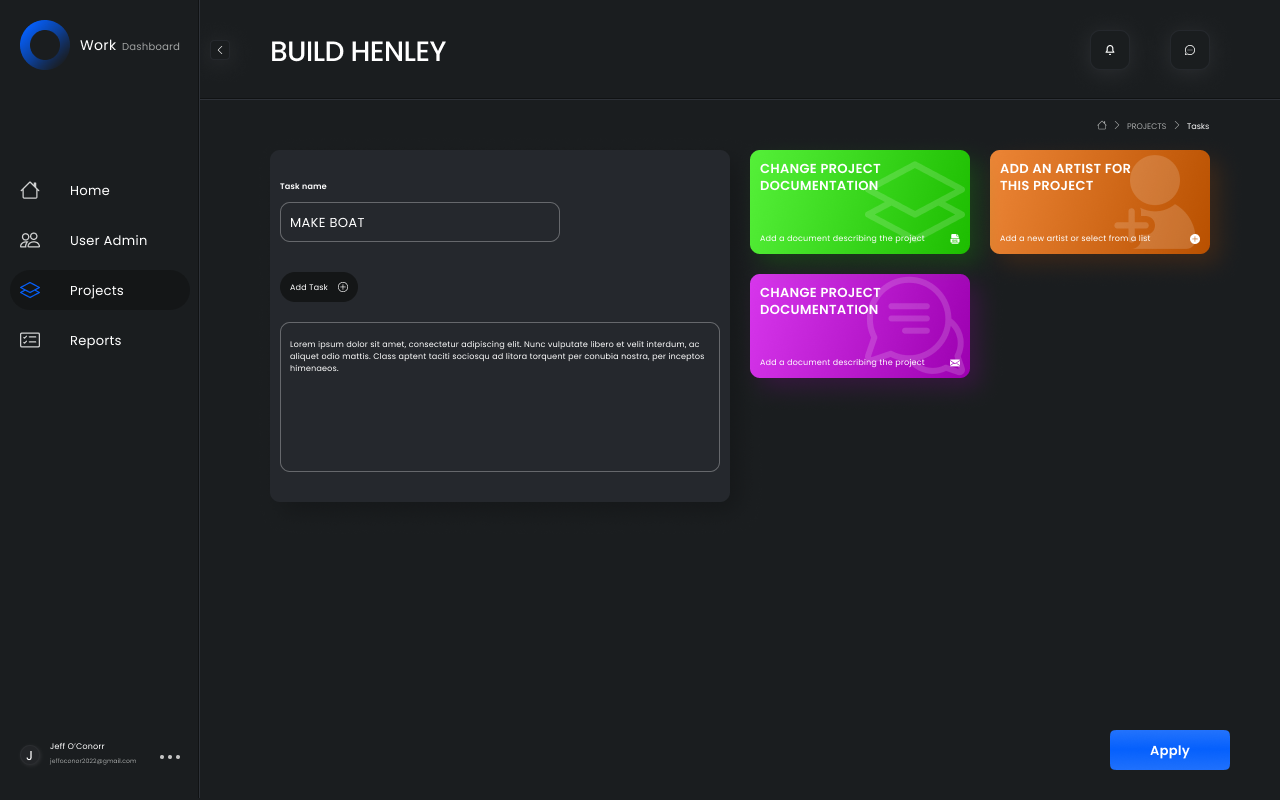Viewport: 1280px width, 800px height.
Task: Click the Add Task button
Action: click(319, 287)
